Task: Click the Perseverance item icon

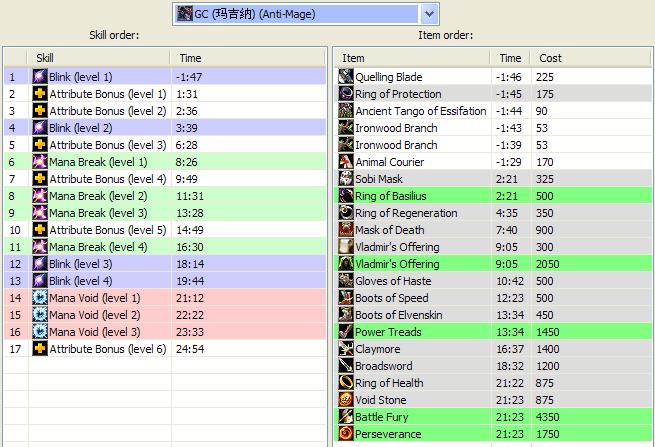Action: [x=346, y=434]
